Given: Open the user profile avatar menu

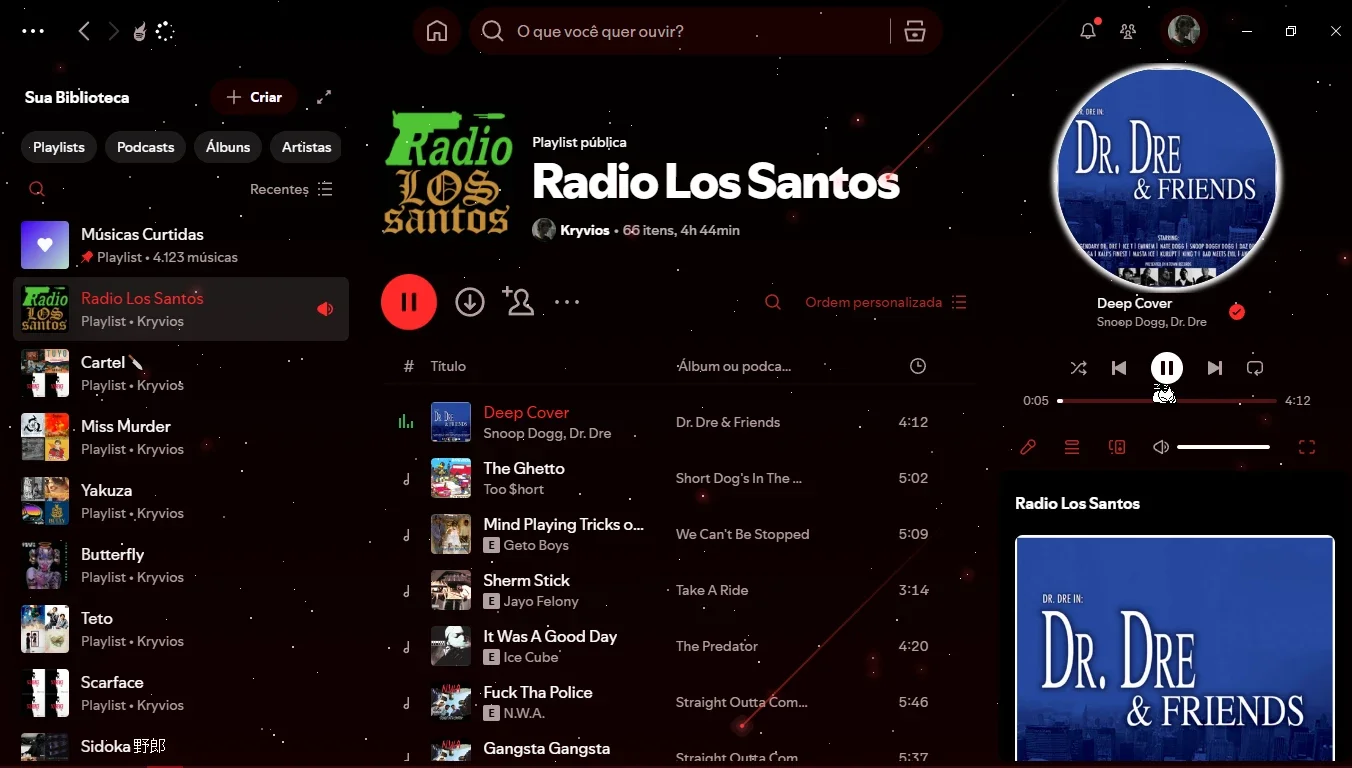Looking at the screenshot, I should point(1184,31).
